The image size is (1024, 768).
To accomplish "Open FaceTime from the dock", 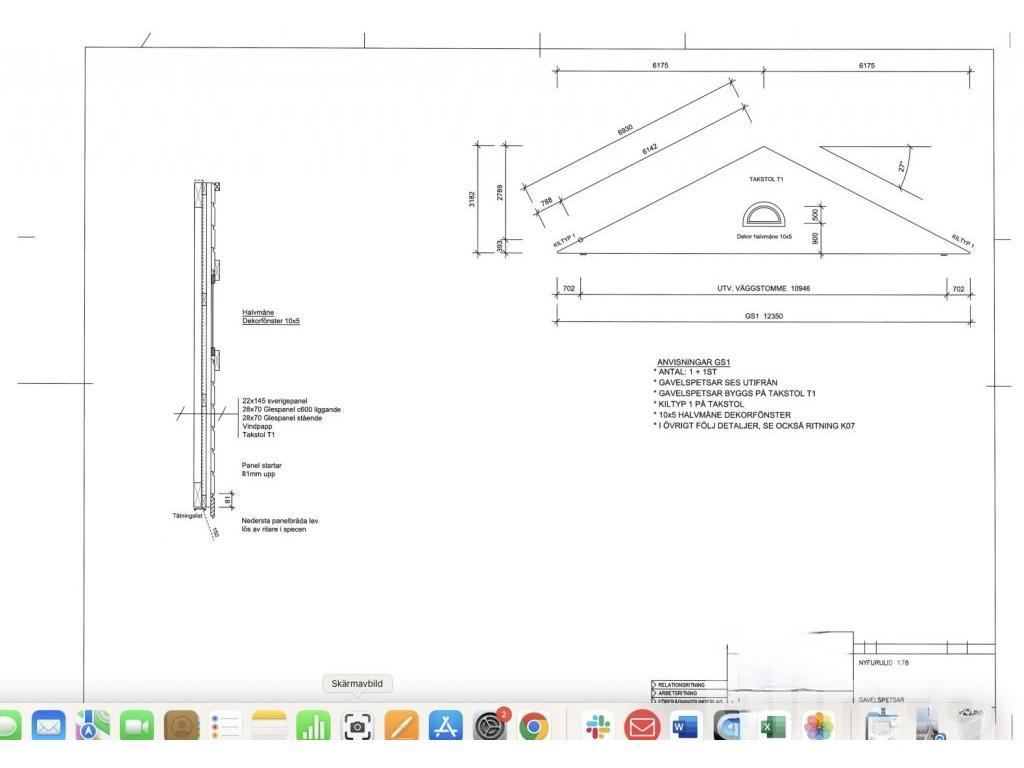I will [137, 725].
